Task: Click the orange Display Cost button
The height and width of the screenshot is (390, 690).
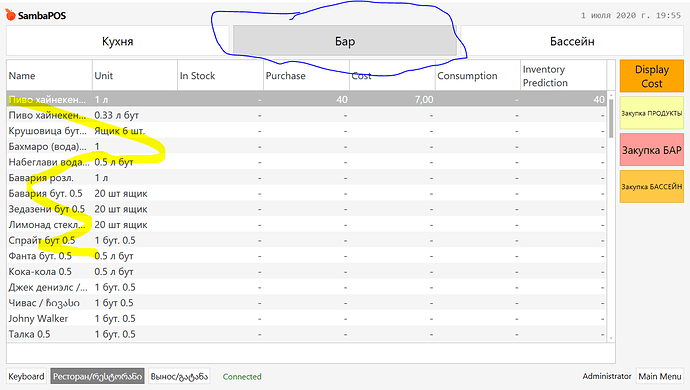Action: (x=652, y=76)
